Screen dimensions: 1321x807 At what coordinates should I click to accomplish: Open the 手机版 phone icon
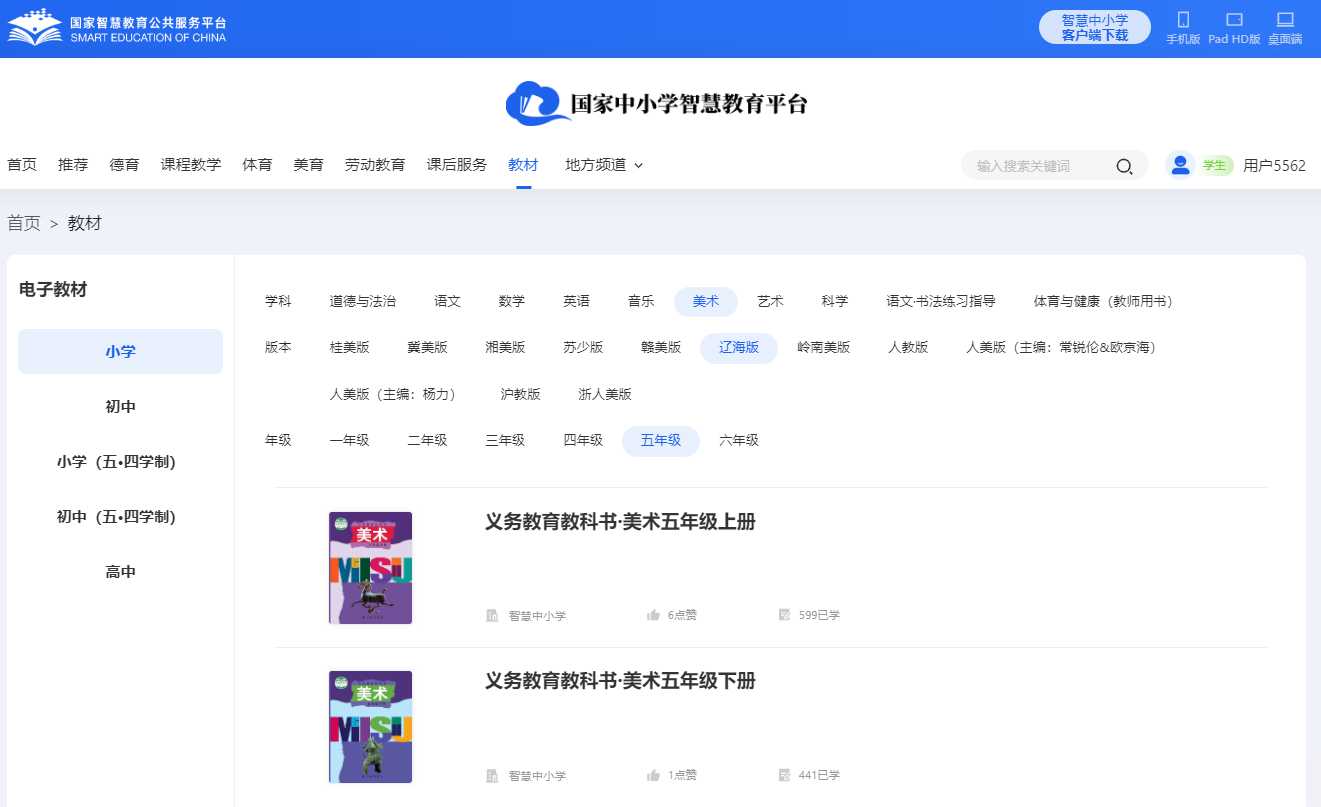coord(1183,20)
